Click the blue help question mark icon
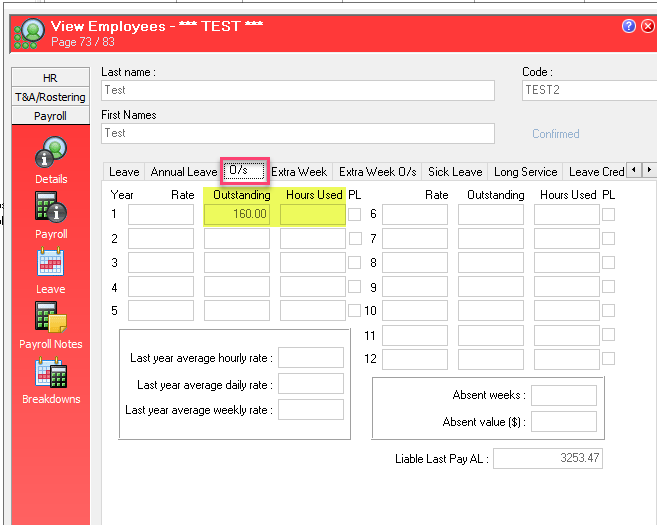 (629, 26)
